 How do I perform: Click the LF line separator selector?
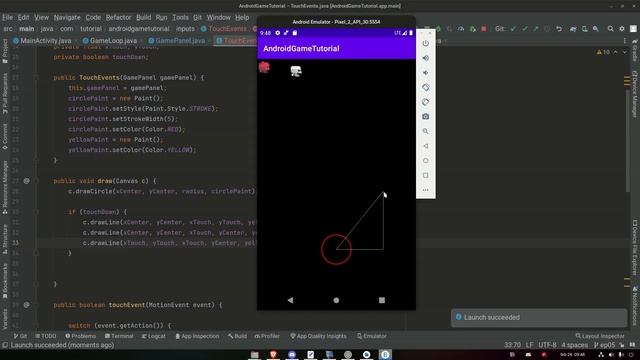coord(529,345)
